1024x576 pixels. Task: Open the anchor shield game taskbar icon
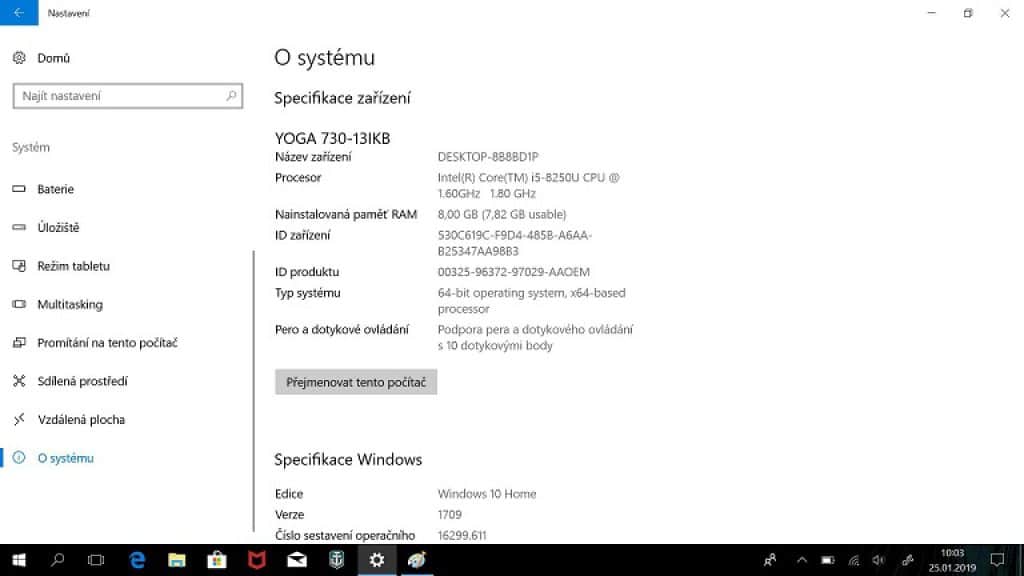(x=336, y=560)
